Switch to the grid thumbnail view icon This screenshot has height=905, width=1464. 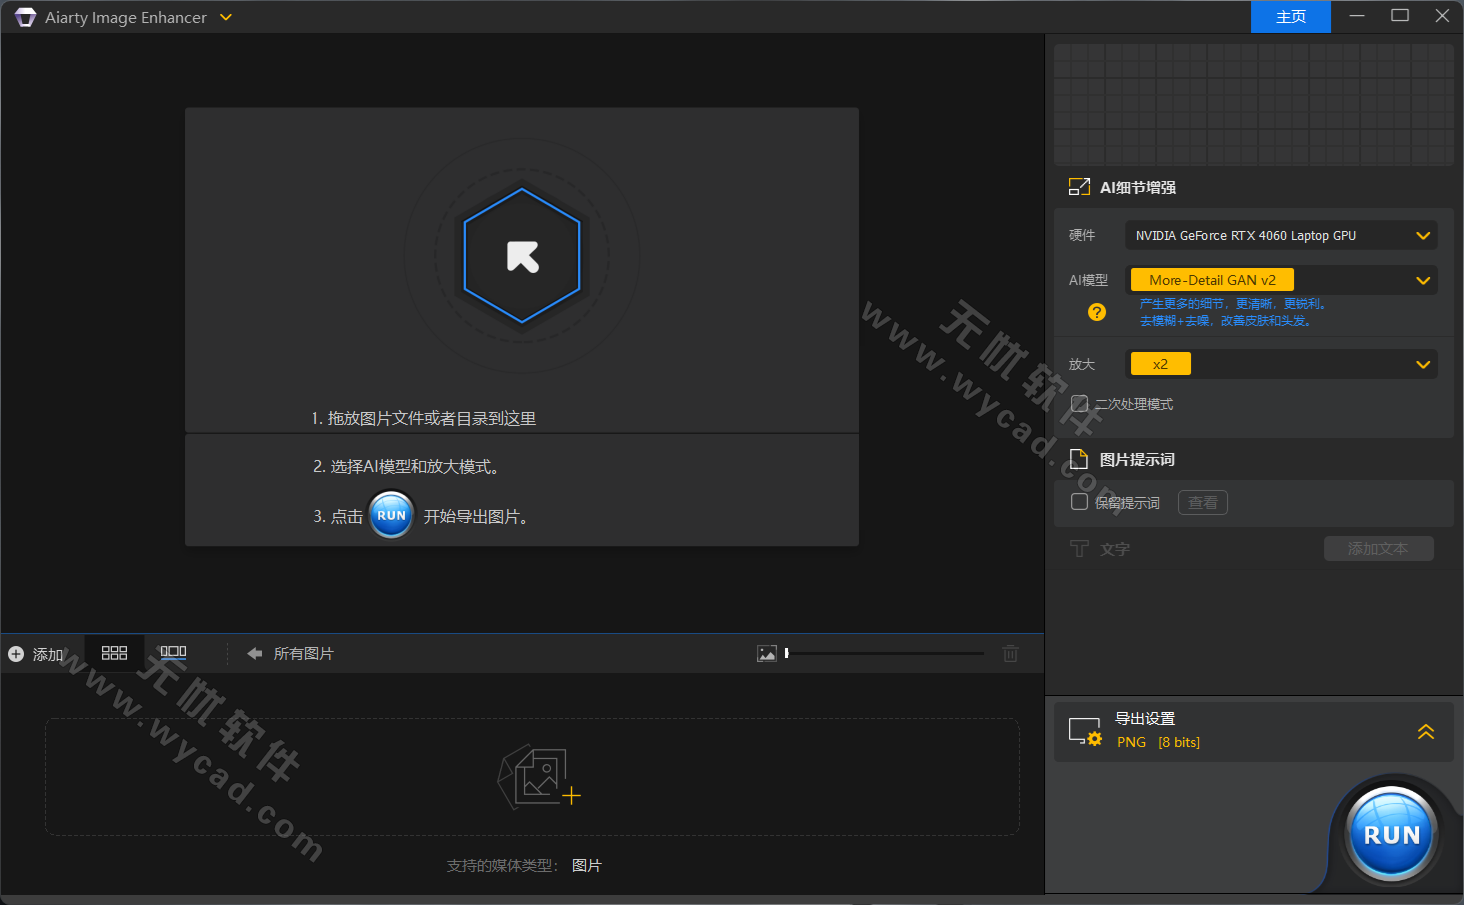[x=114, y=652]
